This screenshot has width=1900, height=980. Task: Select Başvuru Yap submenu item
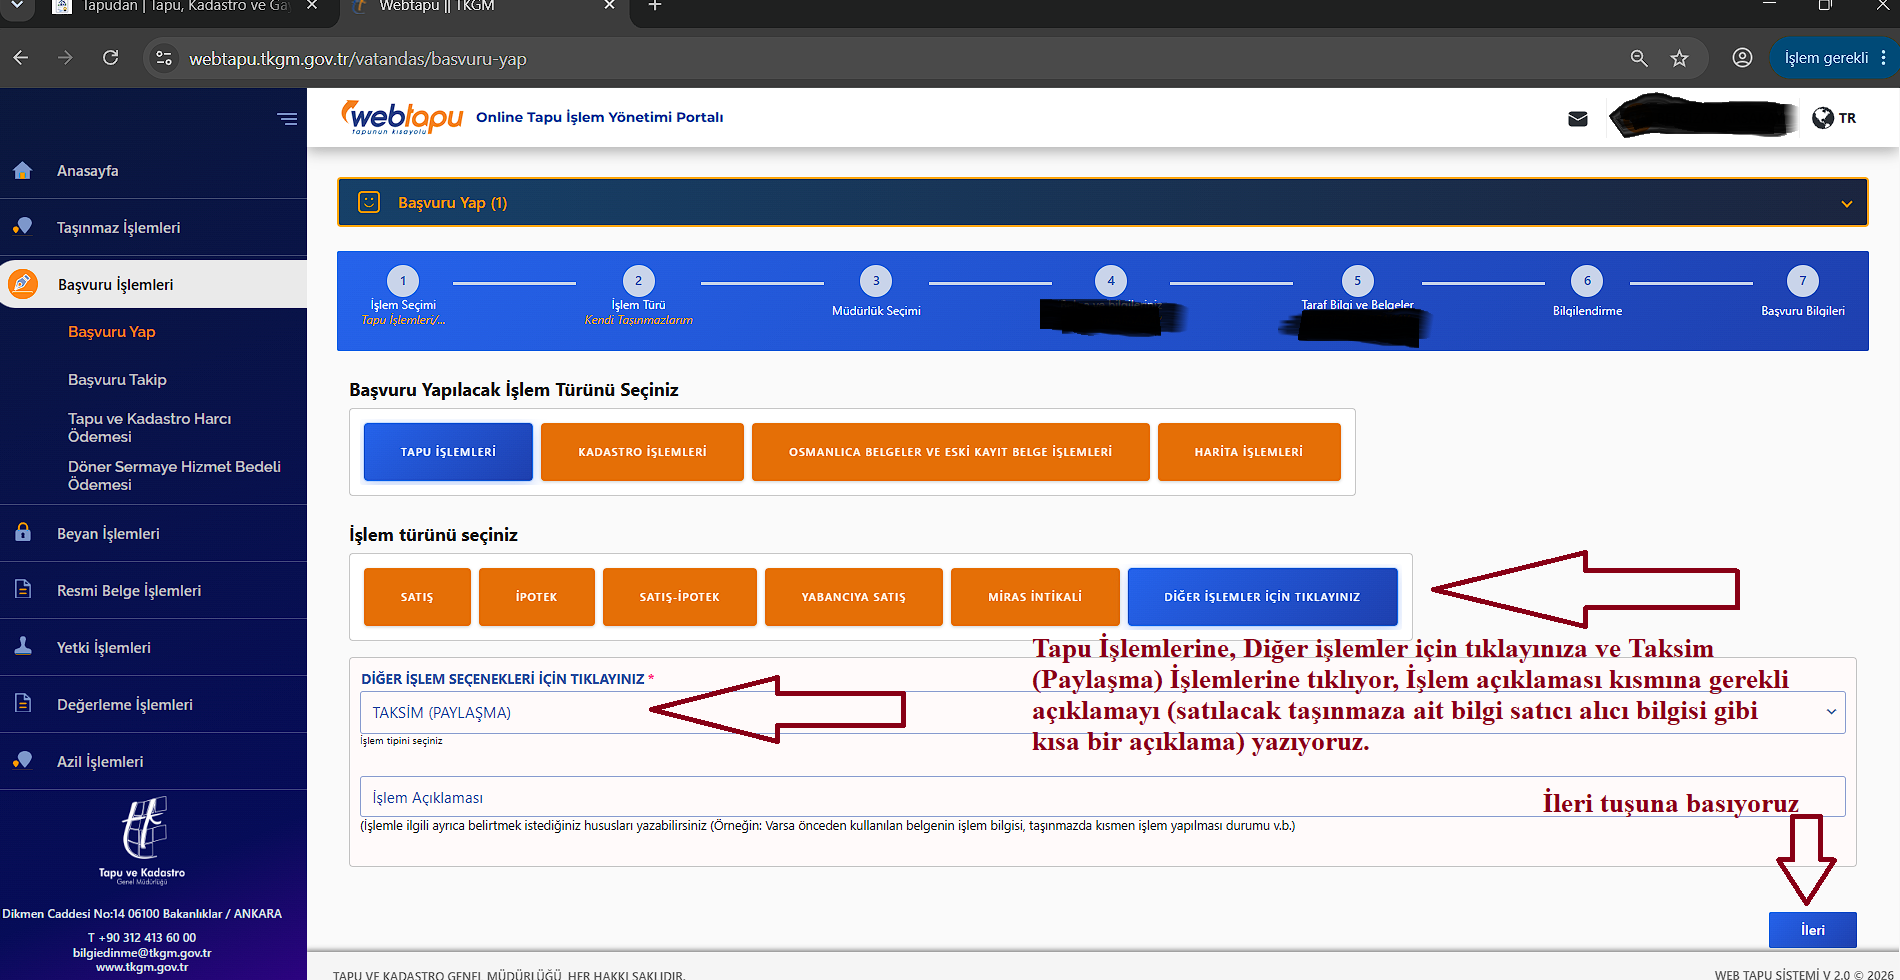click(x=112, y=332)
